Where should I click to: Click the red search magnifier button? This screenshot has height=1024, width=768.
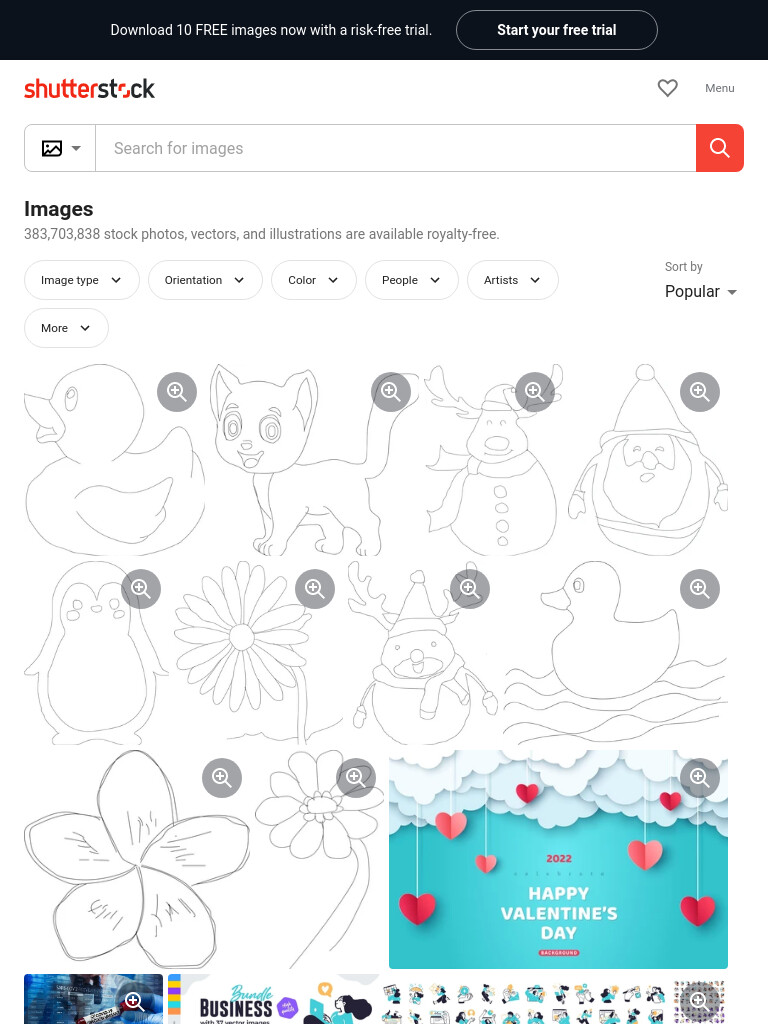(719, 148)
